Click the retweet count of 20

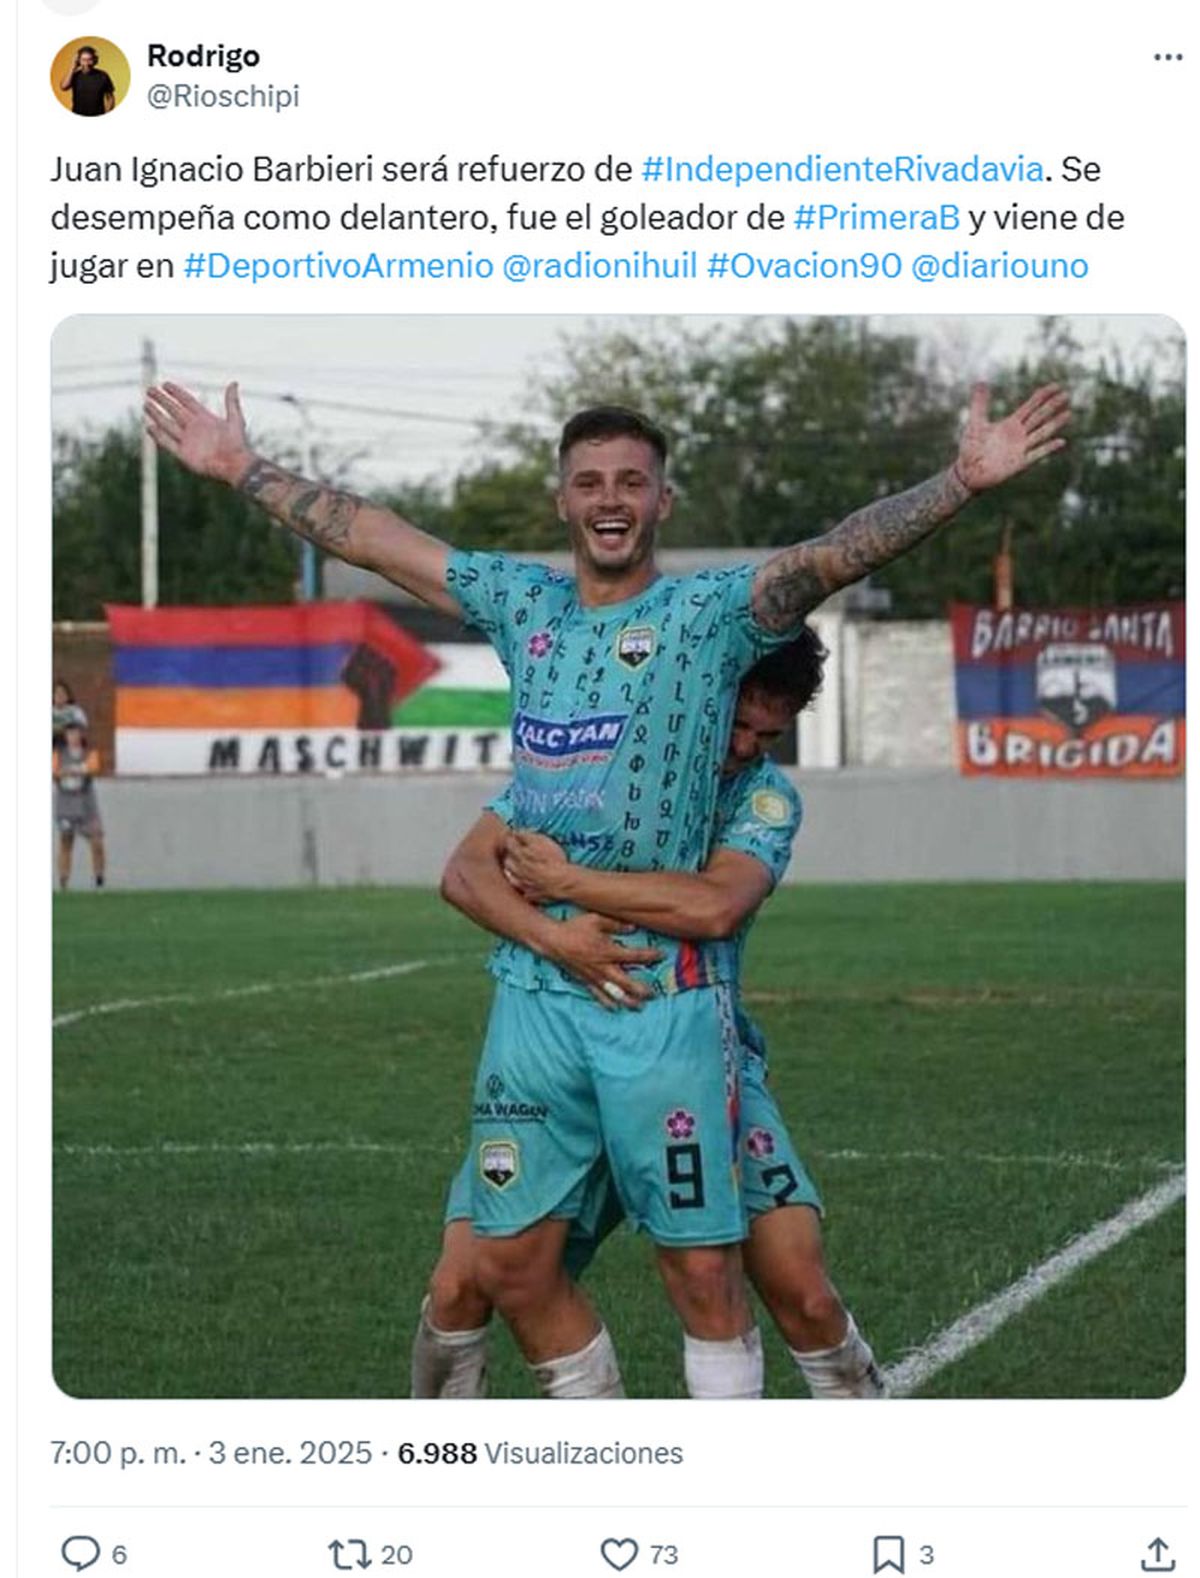[x=397, y=1555]
